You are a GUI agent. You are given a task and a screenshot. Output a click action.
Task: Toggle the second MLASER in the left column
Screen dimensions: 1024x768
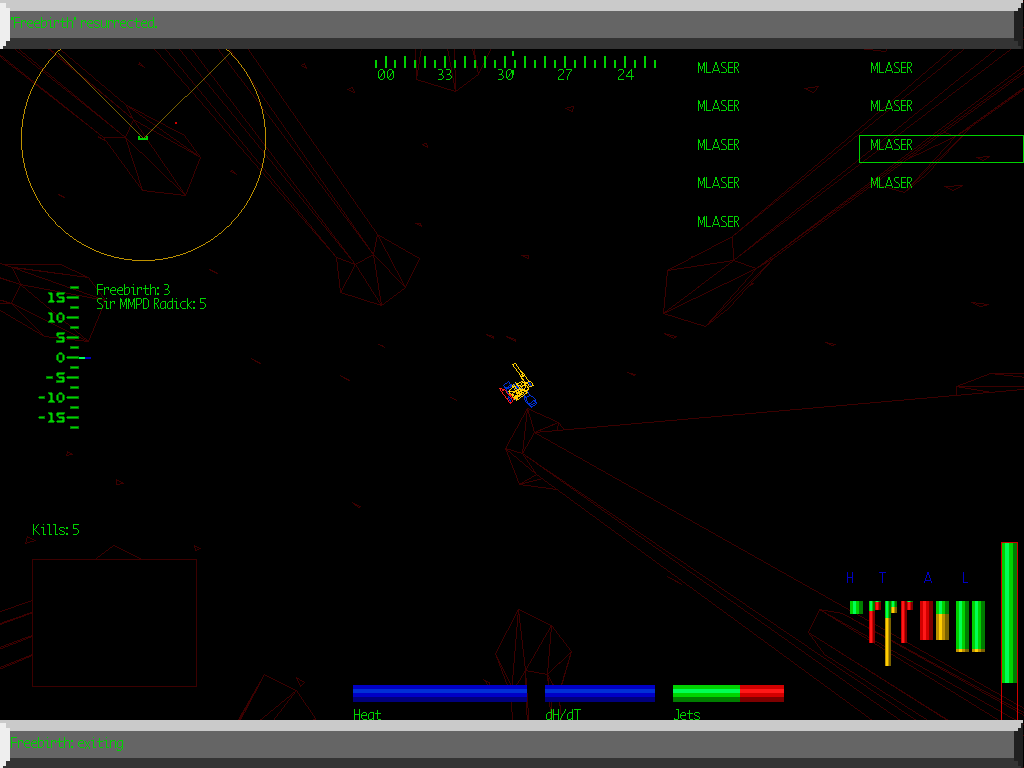(x=718, y=105)
